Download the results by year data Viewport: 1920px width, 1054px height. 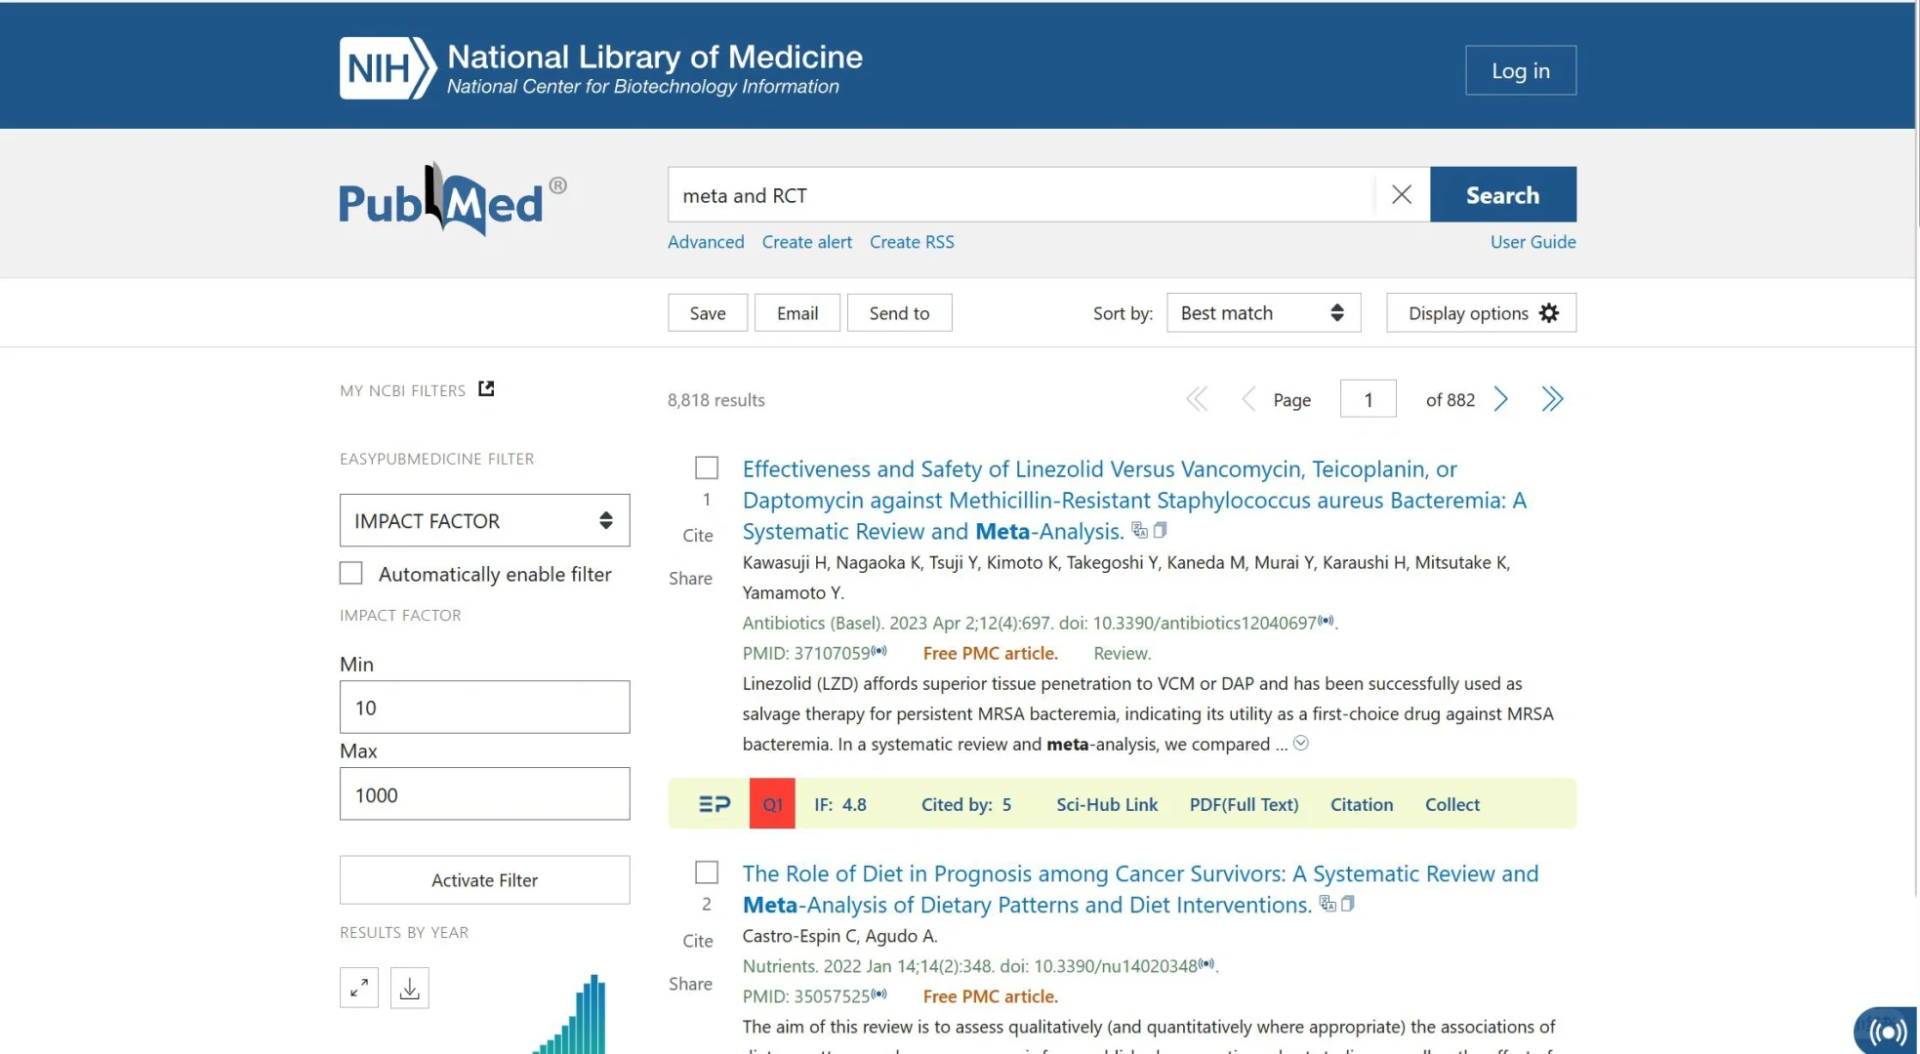[409, 988]
